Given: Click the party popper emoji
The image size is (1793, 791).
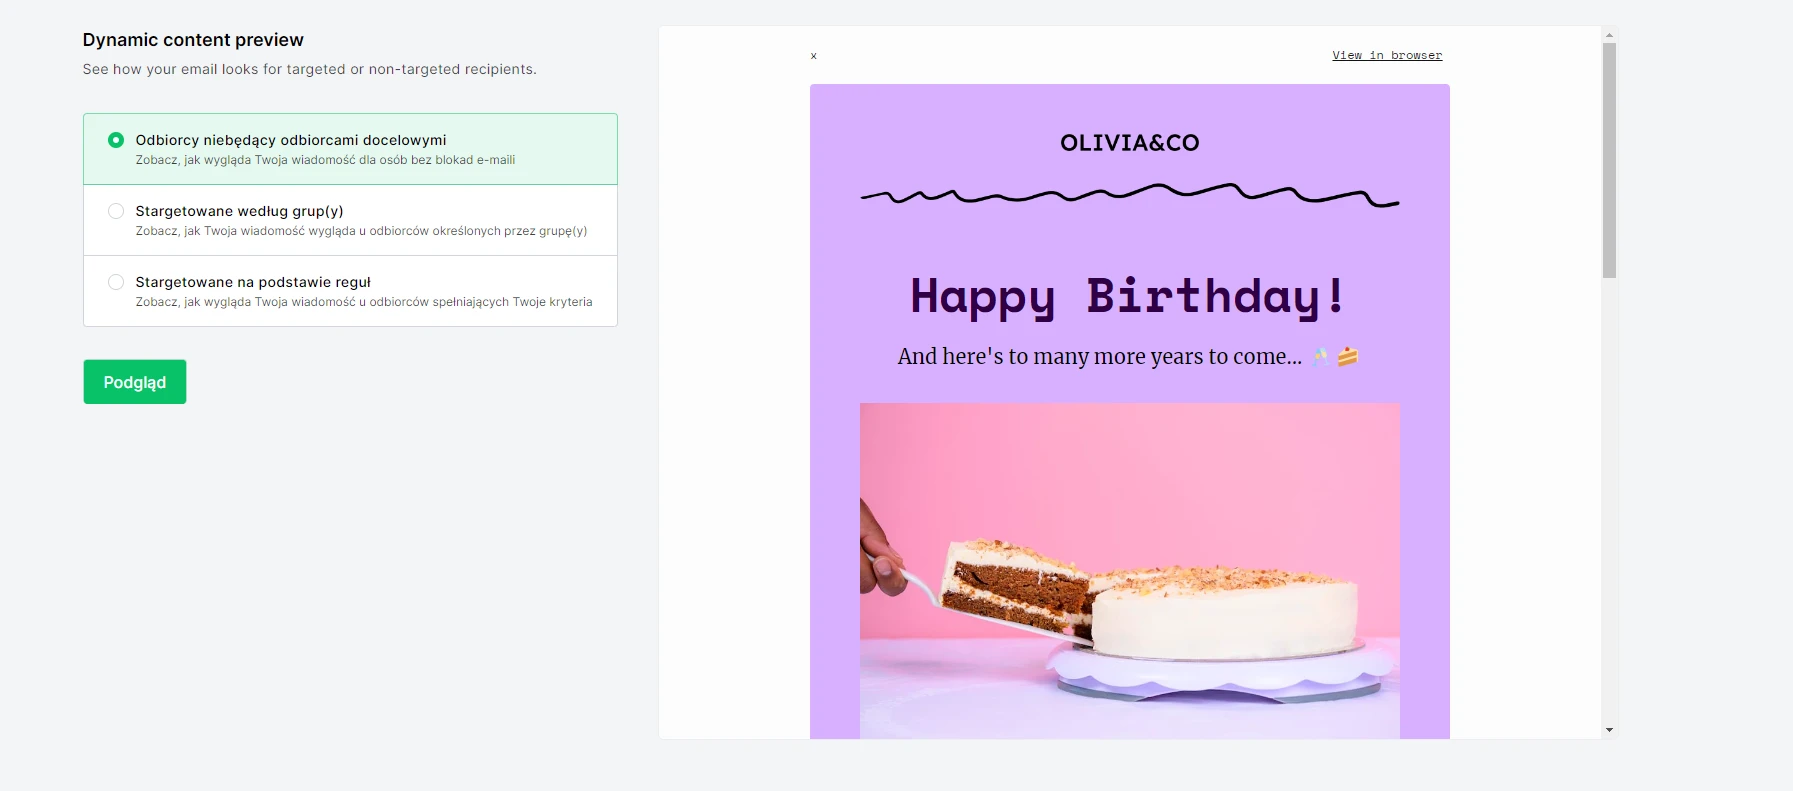Looking at the screenshot, I should 1321,357.
